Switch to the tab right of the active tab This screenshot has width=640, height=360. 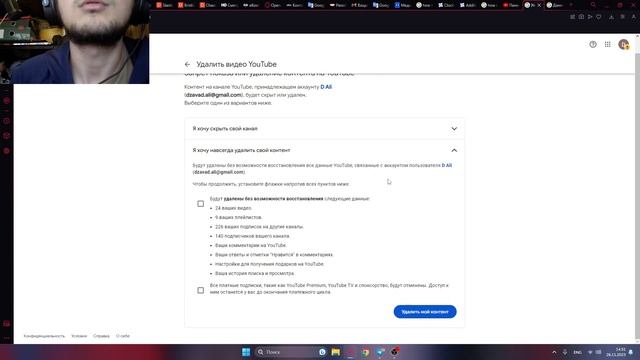(555, 5)
